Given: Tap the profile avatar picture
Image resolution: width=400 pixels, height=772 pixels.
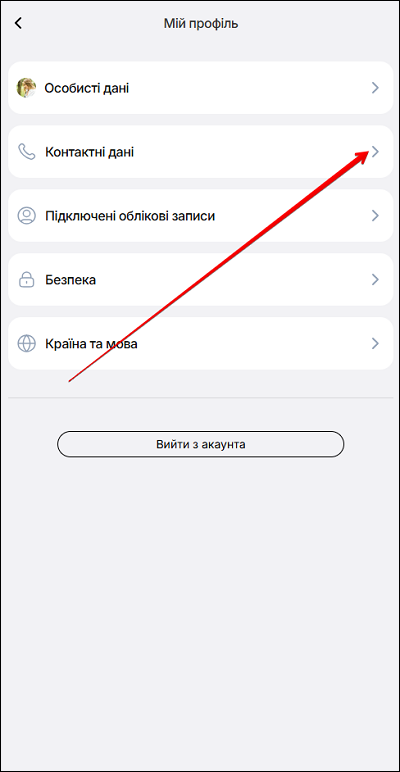Looking at the screenshot, I should [x=26, y=88].
